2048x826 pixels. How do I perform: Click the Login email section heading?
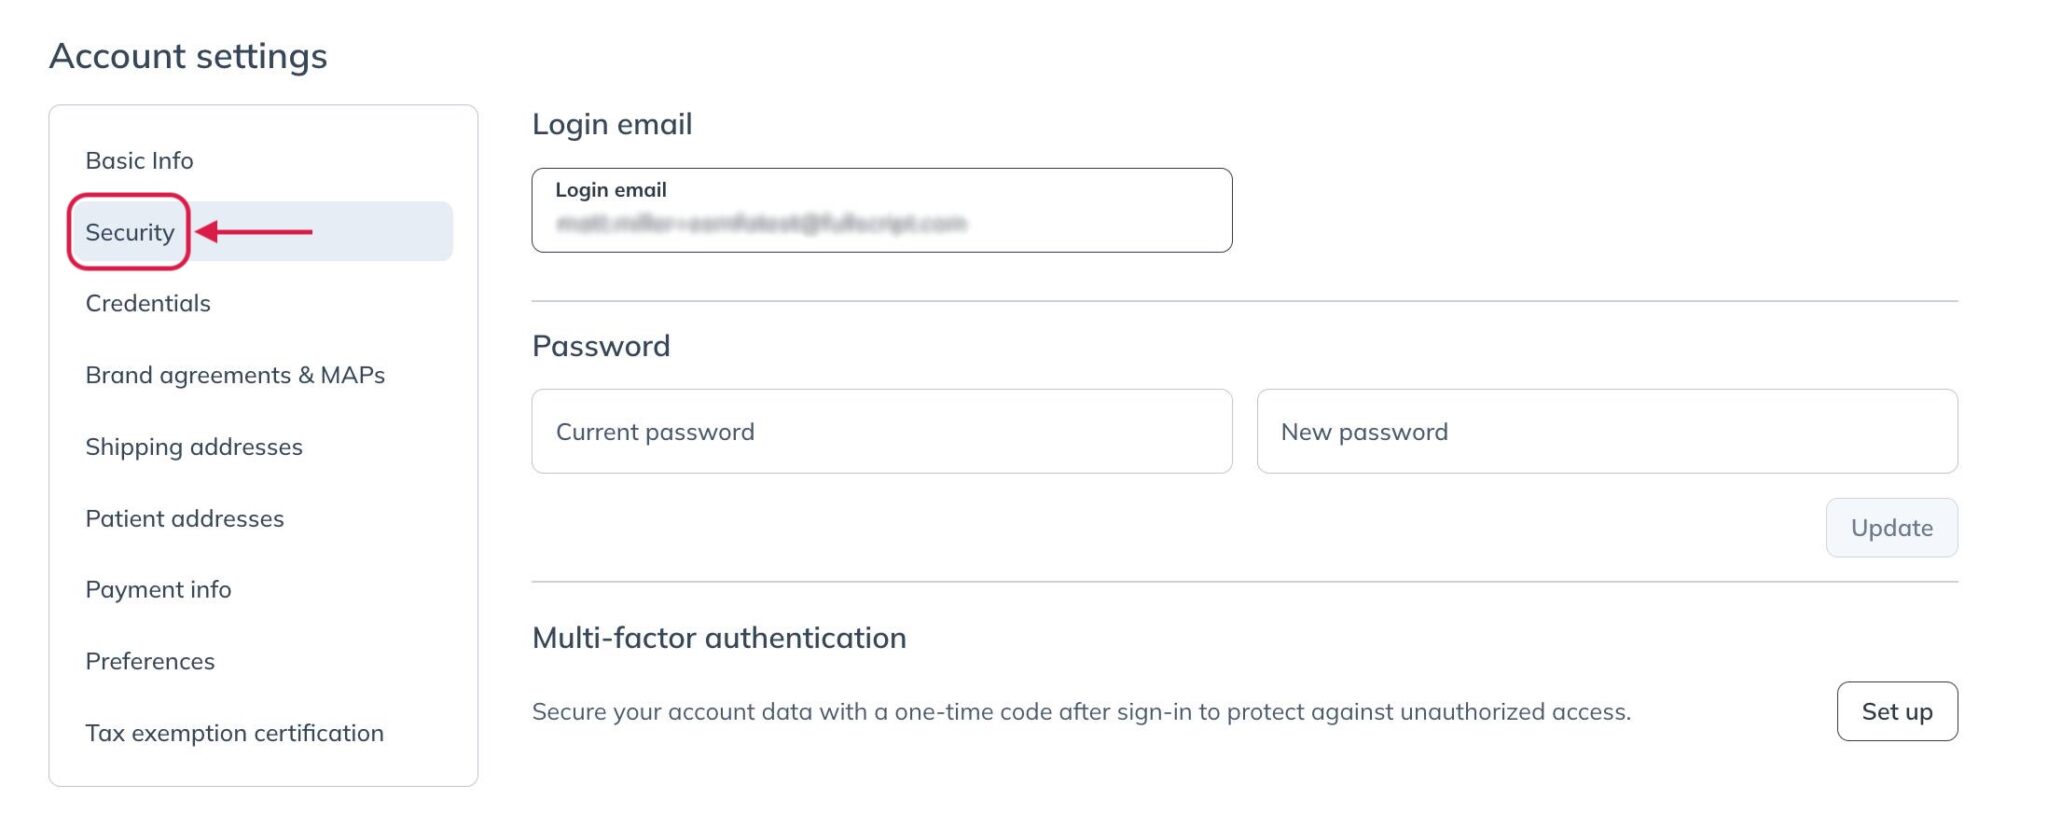coord(613,123)
